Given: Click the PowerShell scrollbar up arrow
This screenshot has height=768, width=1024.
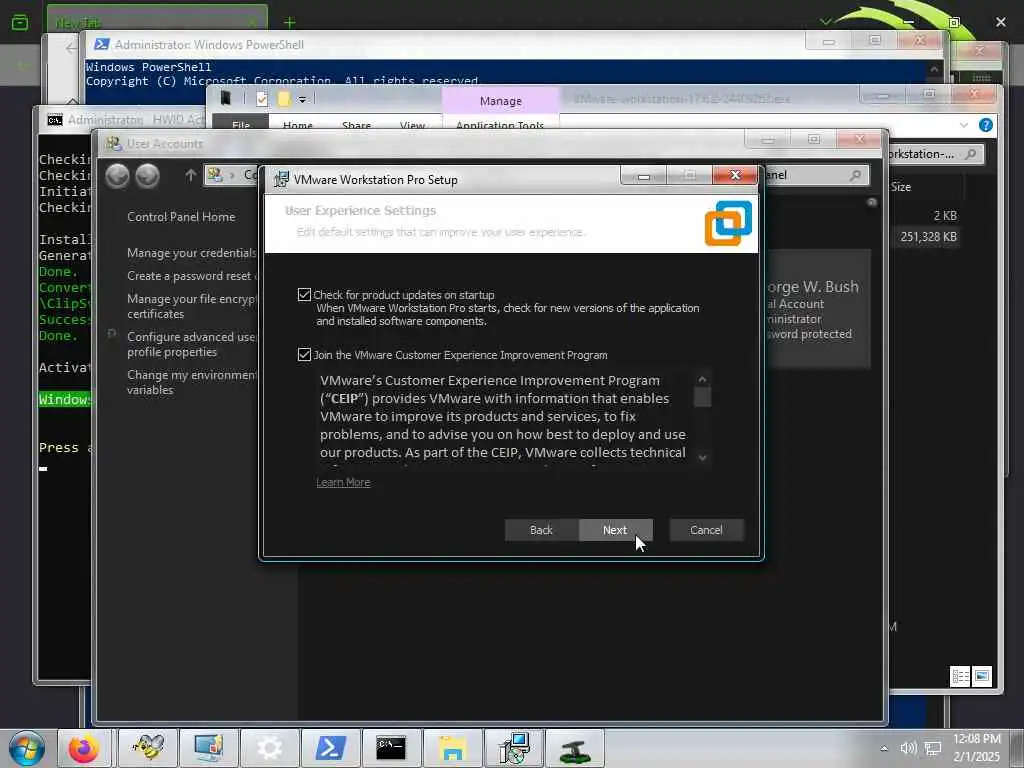Looking at the screenshot, I should [x=935, y=69].
